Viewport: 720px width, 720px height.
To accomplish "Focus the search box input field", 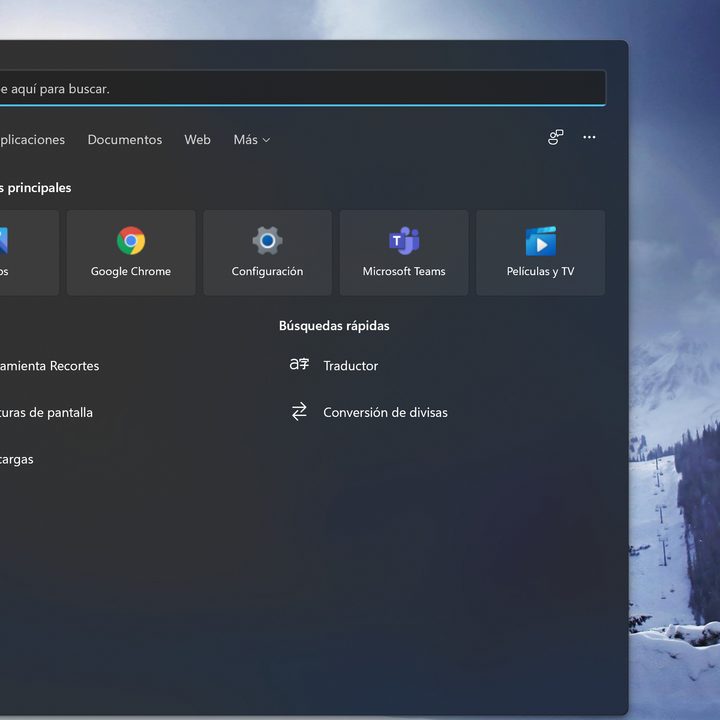I will click(303, 88).
